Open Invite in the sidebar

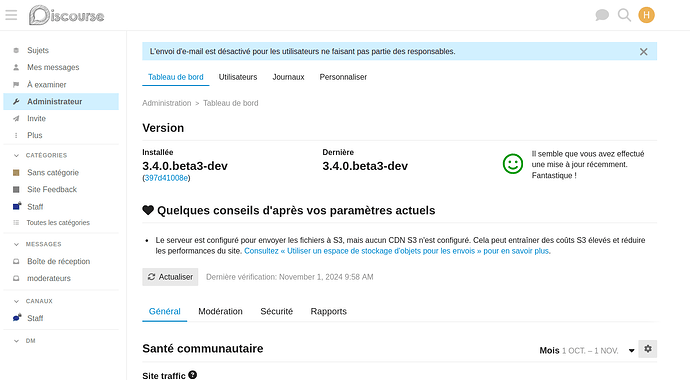61,118
